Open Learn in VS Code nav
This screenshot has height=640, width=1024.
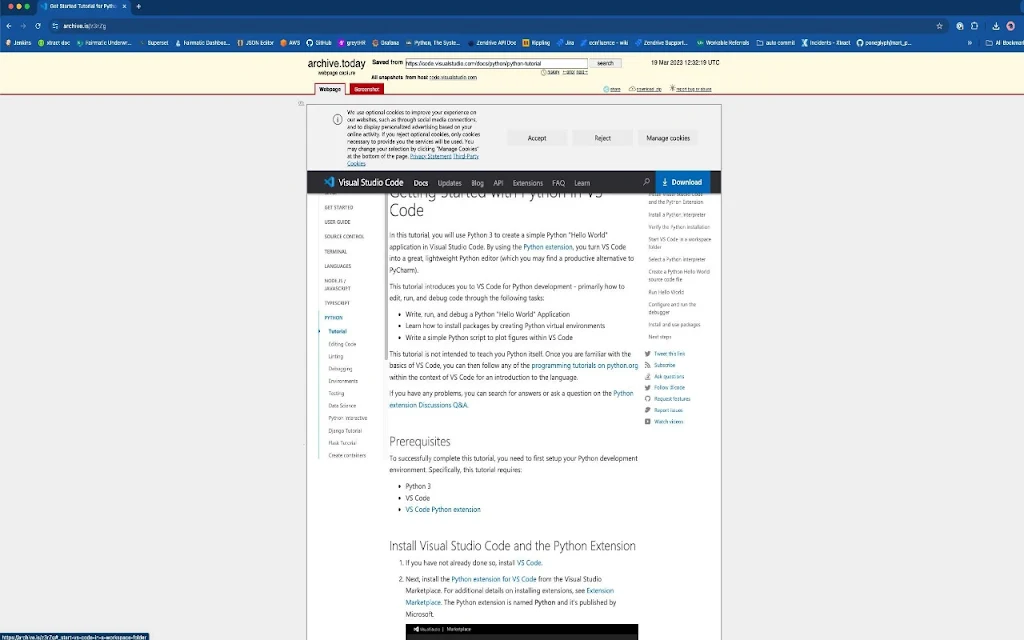click(582, 183)
